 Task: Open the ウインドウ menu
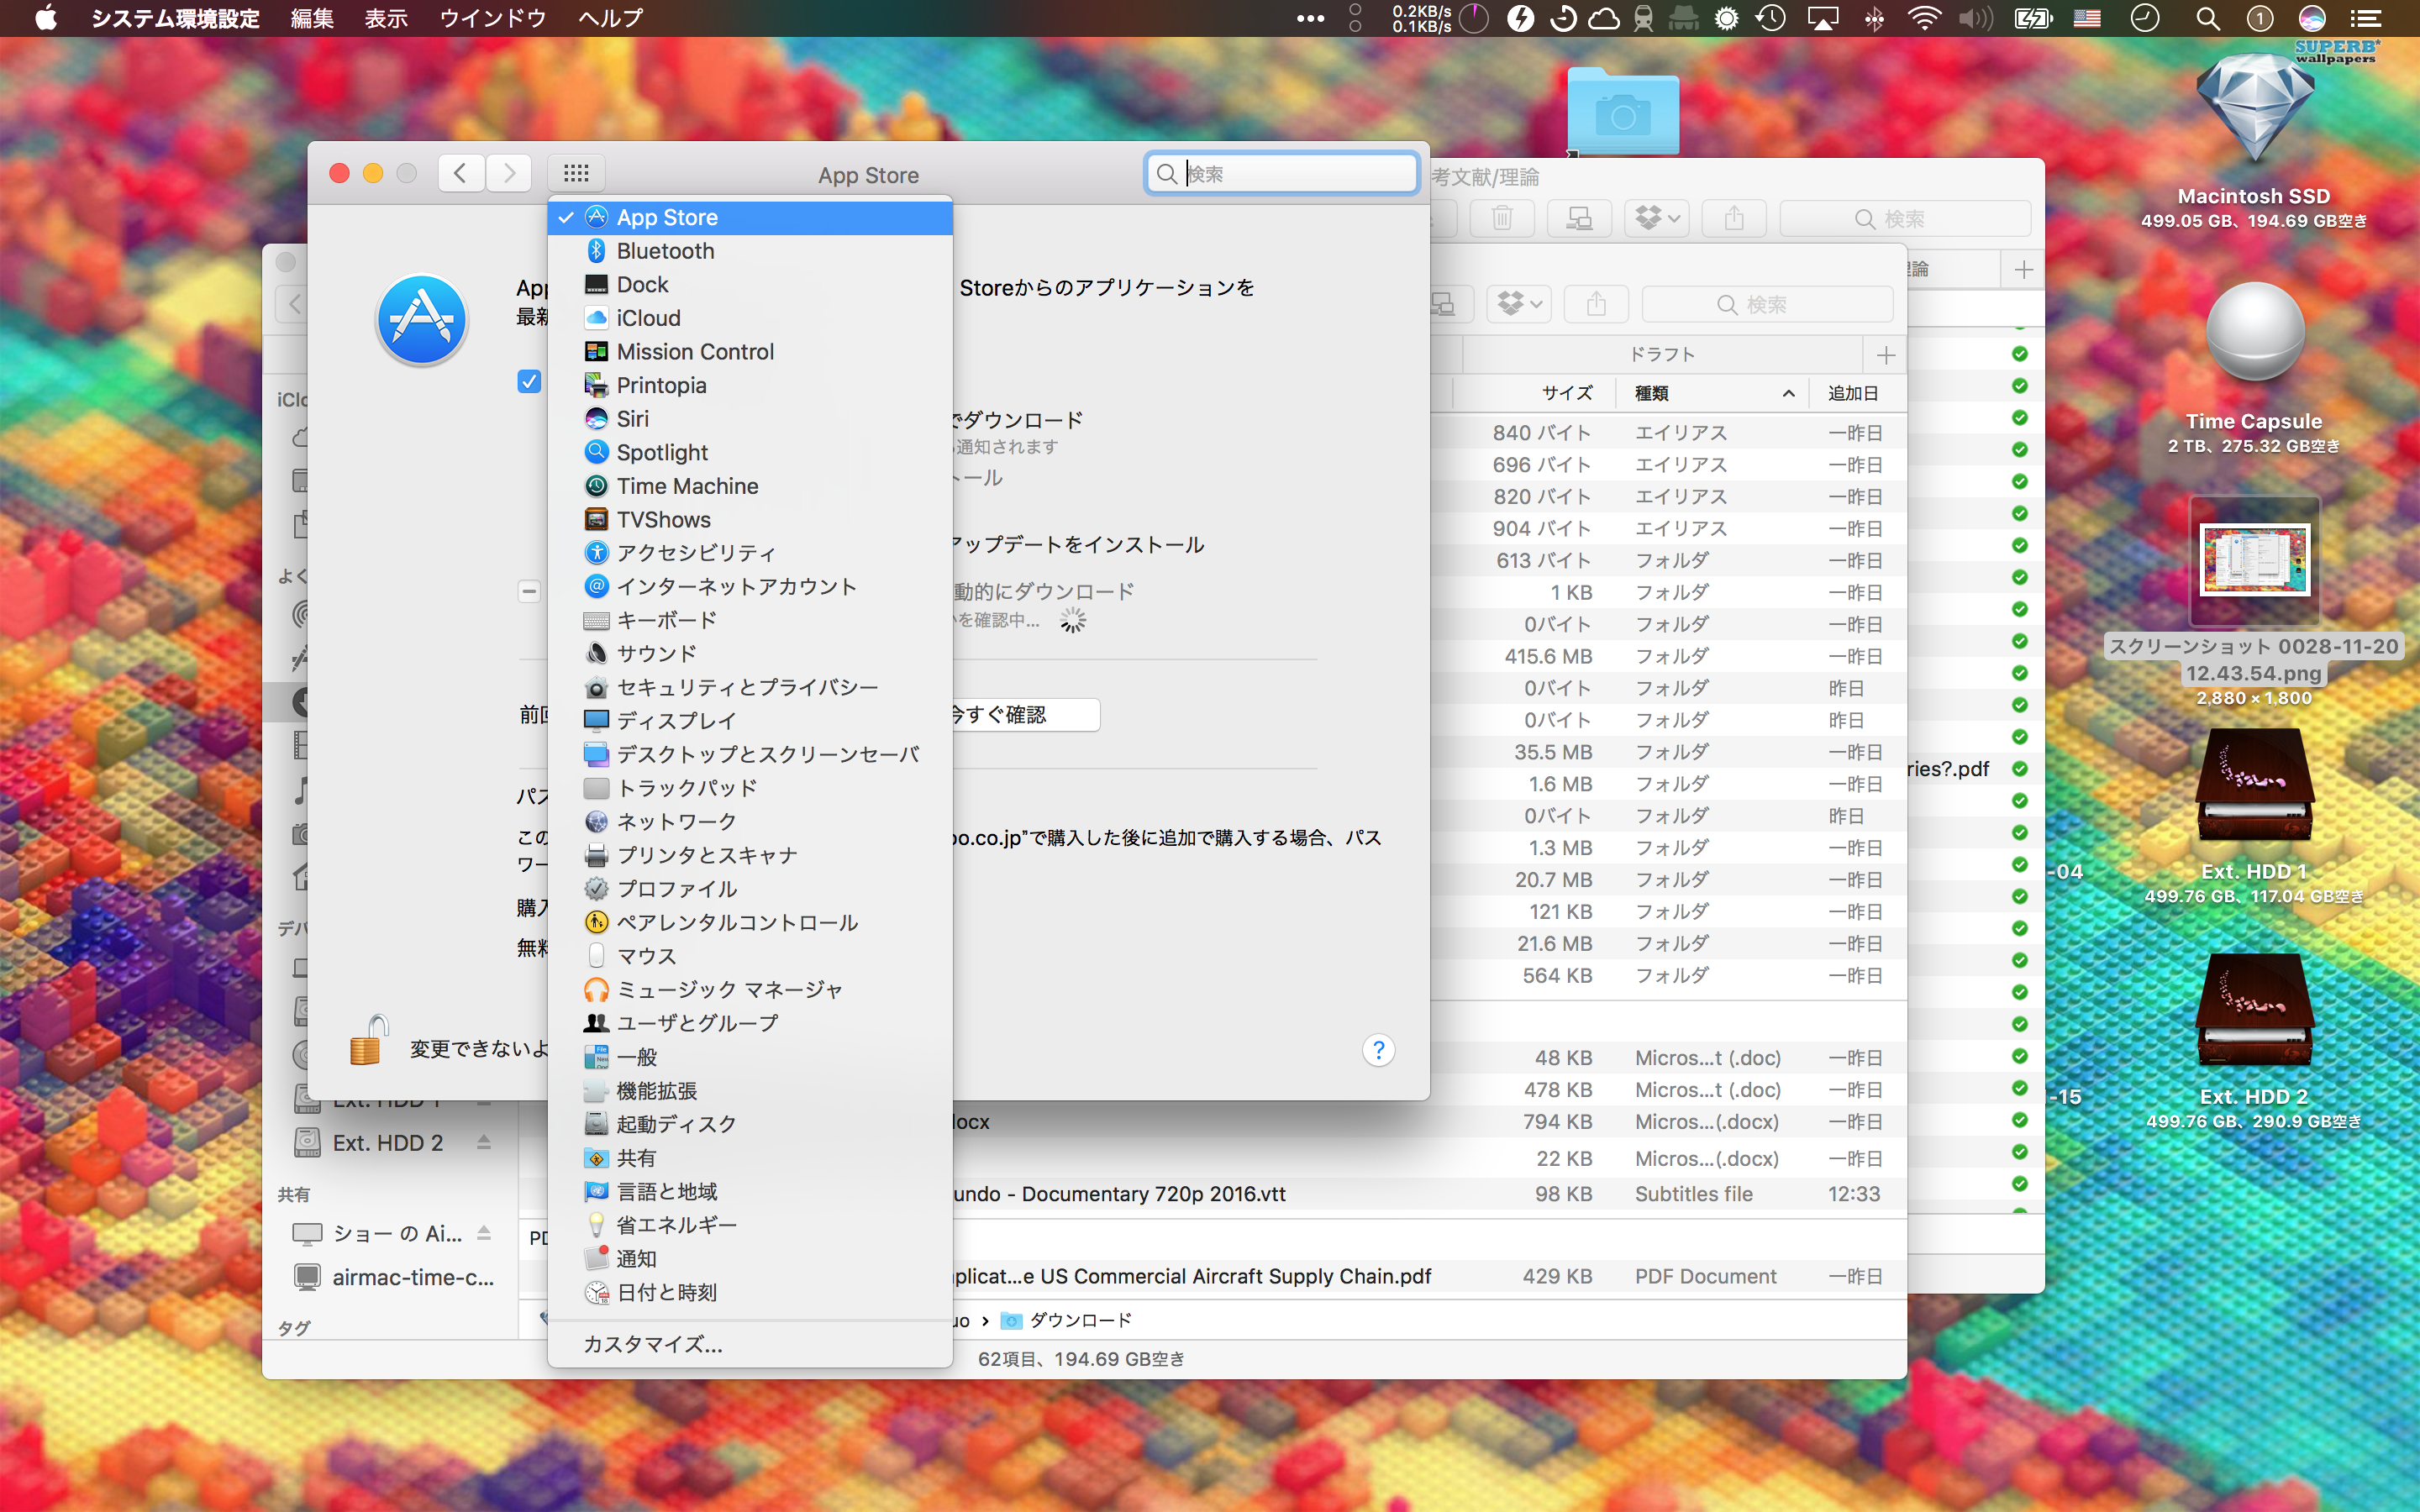point(493,18)
